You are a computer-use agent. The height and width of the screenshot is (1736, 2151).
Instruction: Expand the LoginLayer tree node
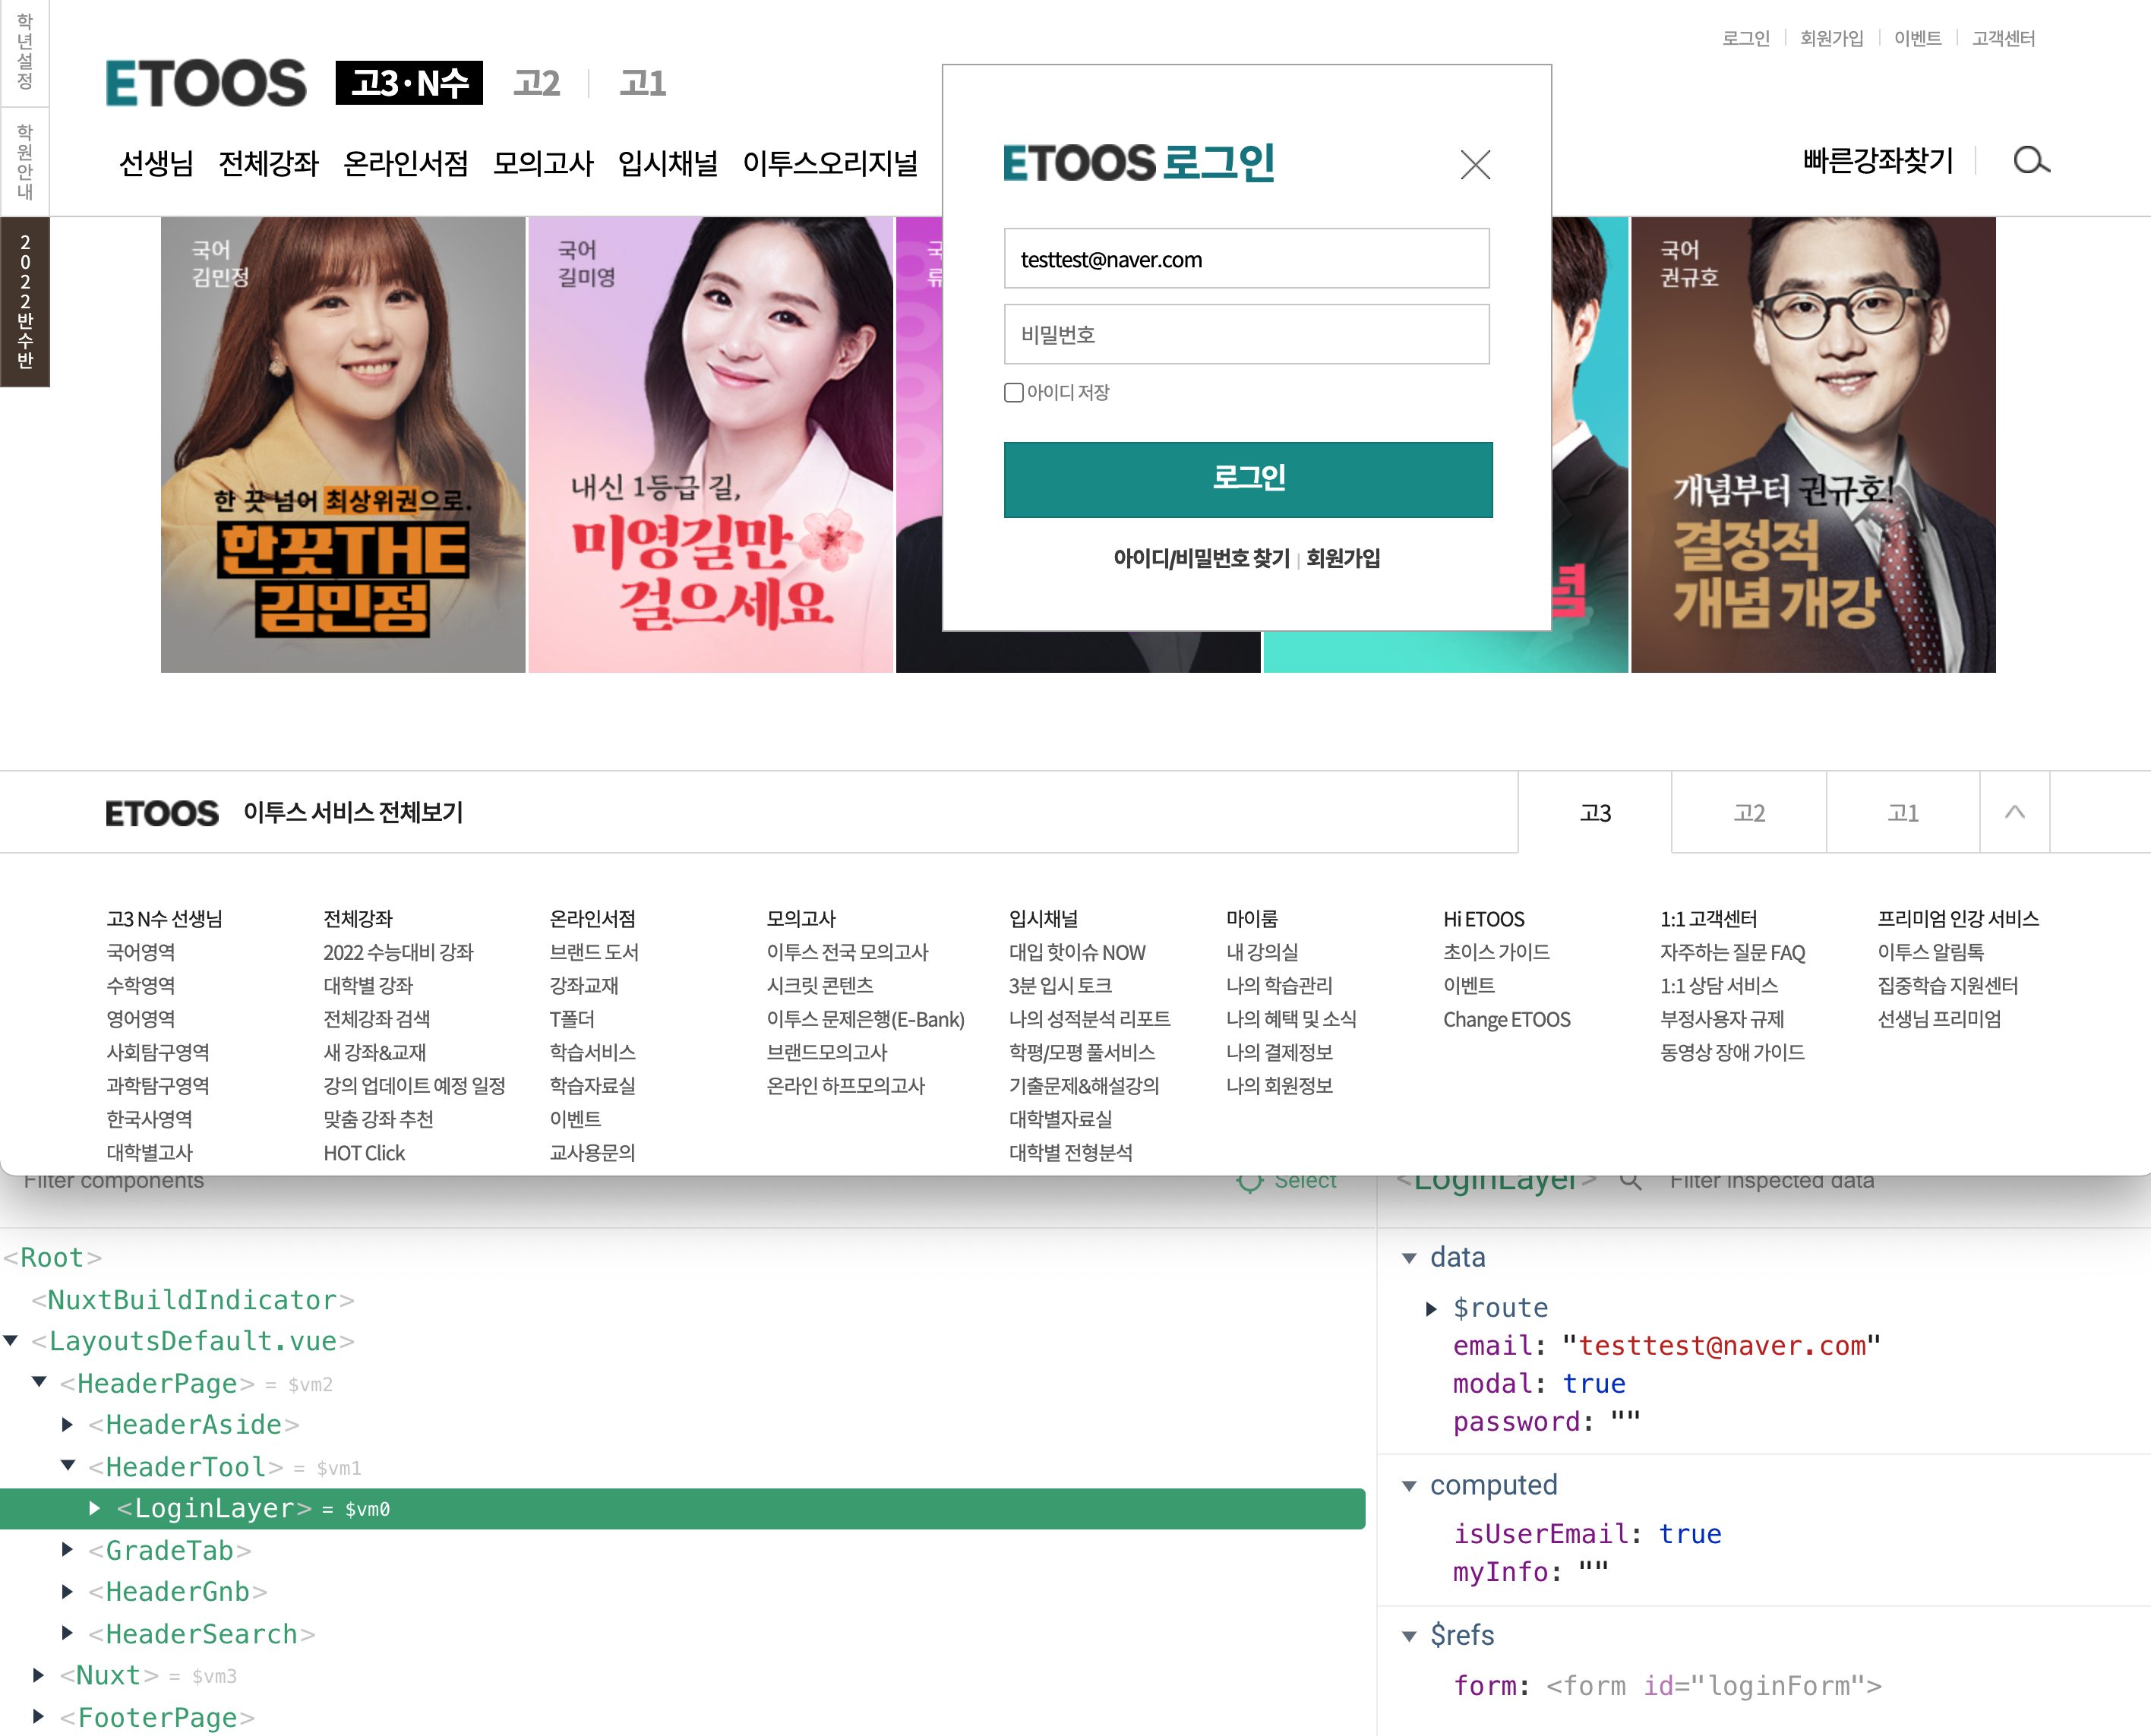[95, 1508]
